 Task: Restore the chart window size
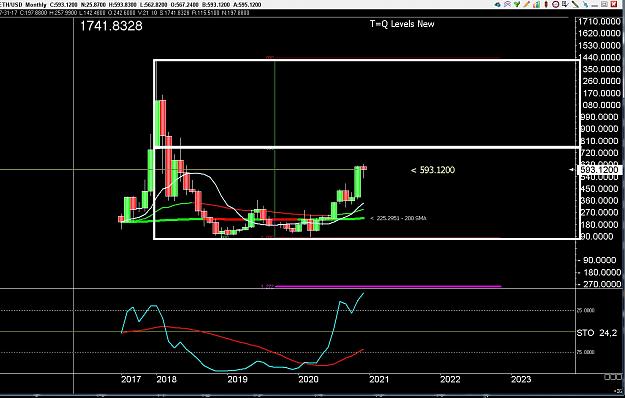[604, 4]
